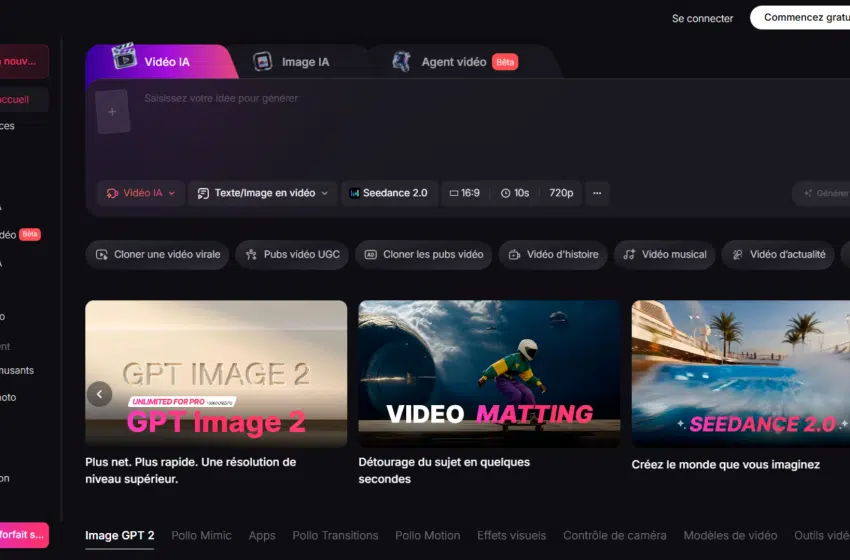The height and width of the screenshot is (560, 850).
Task: Select the Pollo Transitions category tab
Action: click(x=336, y=535)
